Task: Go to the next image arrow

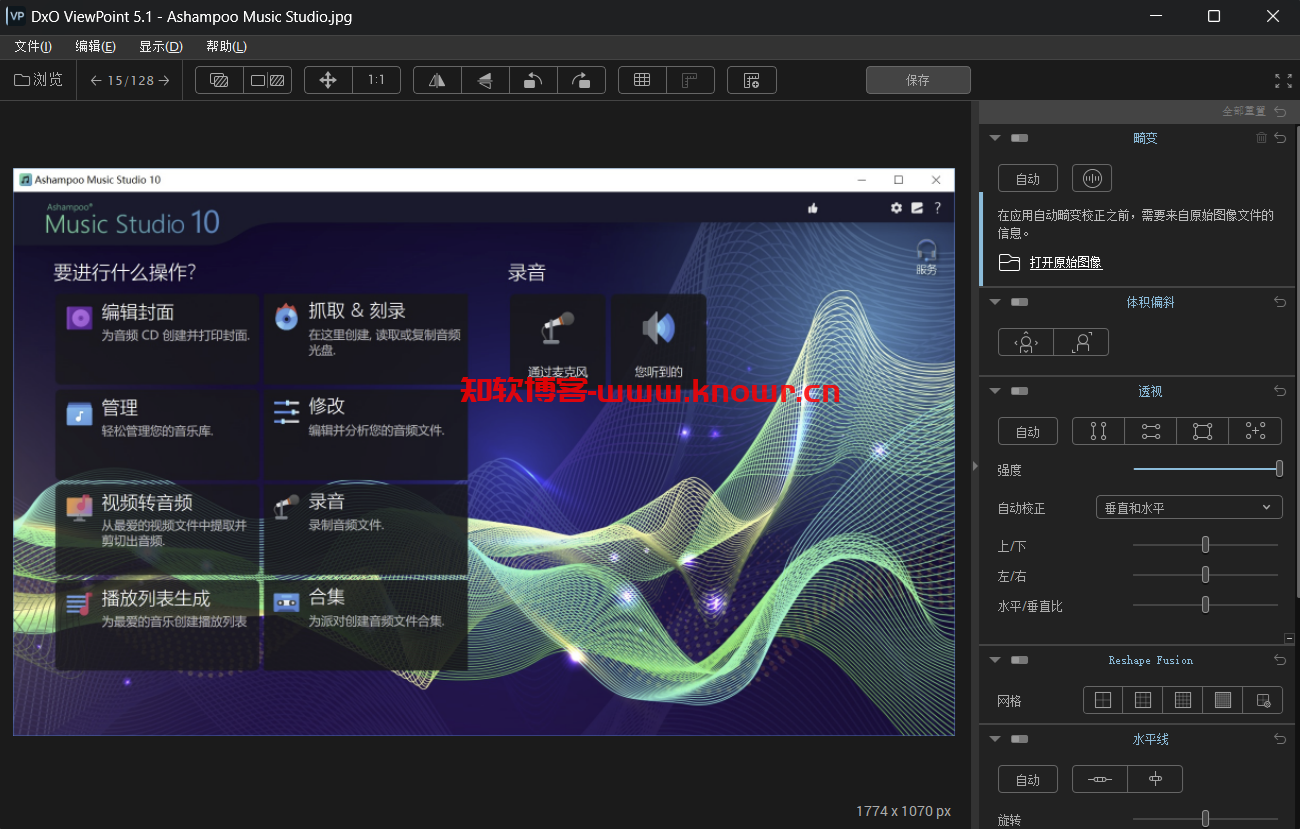Action: [x=164, y=80]
